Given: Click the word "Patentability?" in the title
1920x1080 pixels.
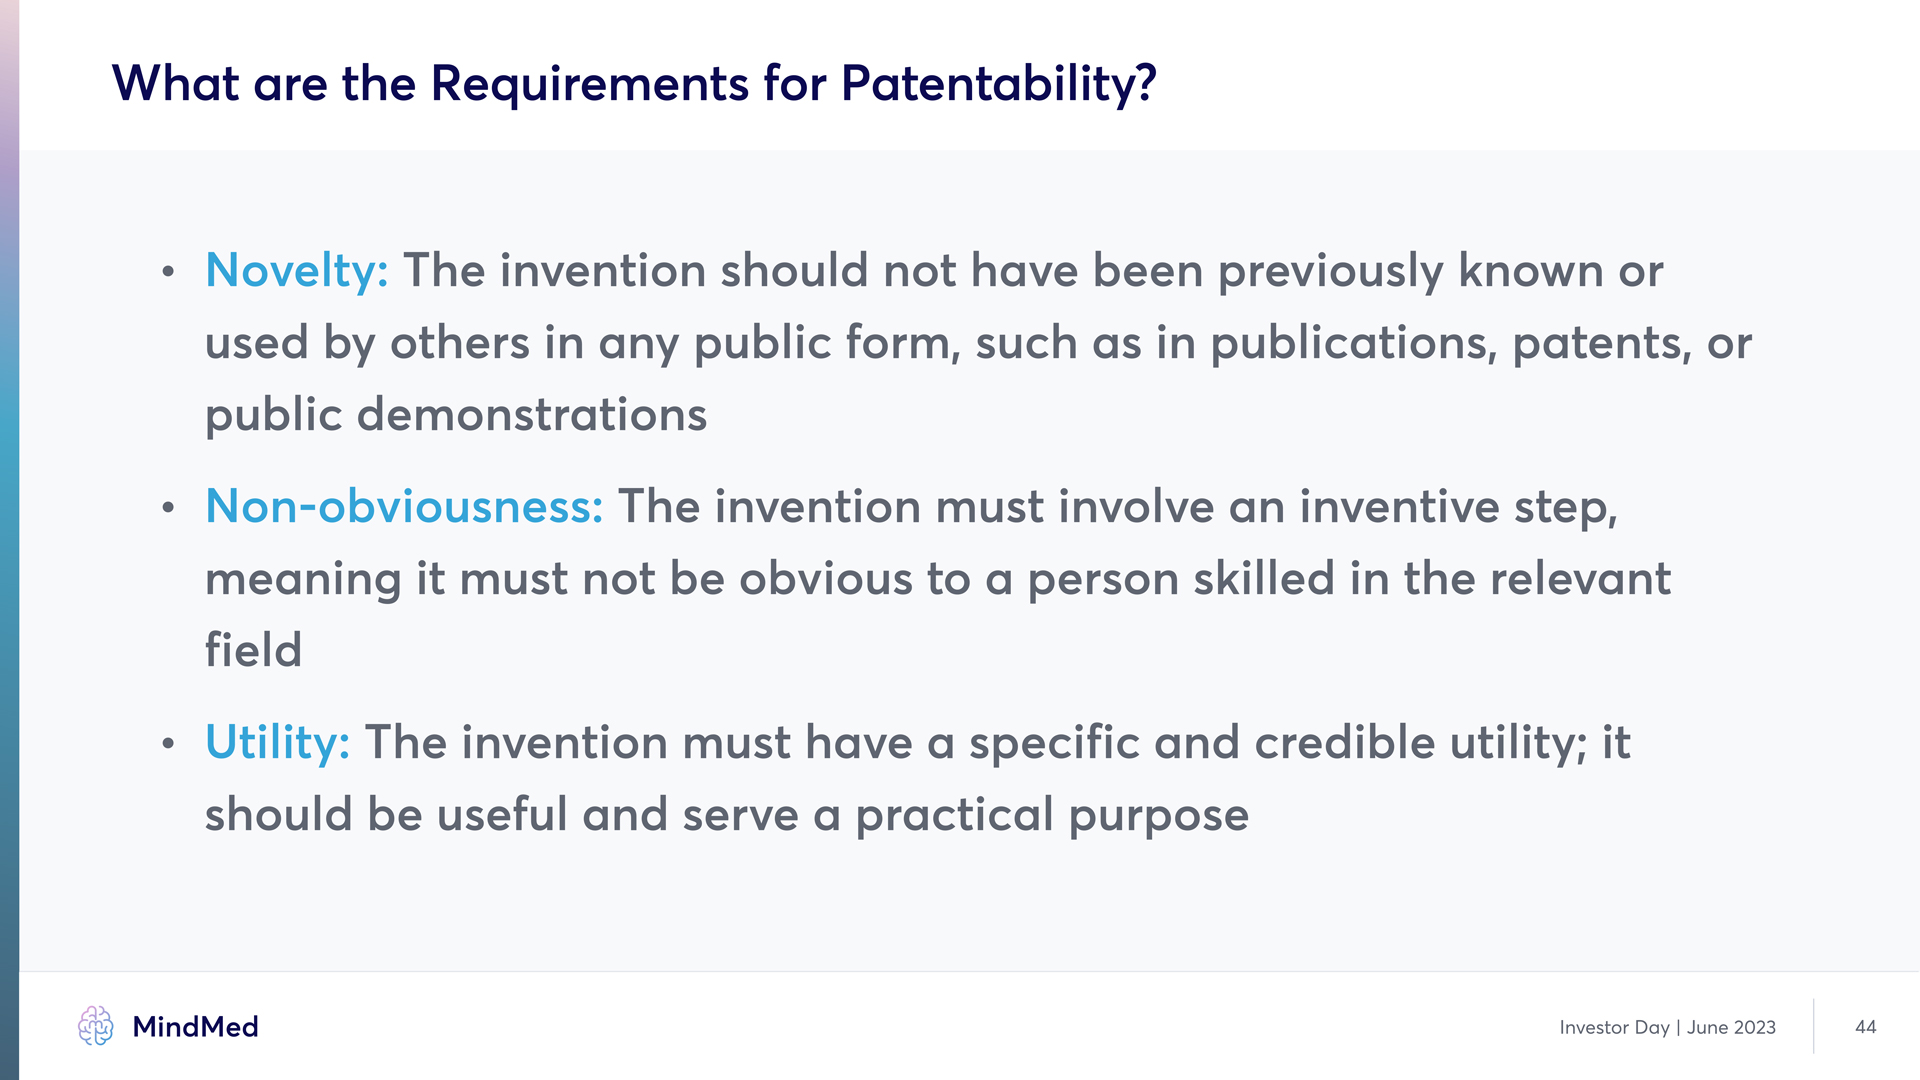Looking at the screenshot, I should tap(998, 83).
